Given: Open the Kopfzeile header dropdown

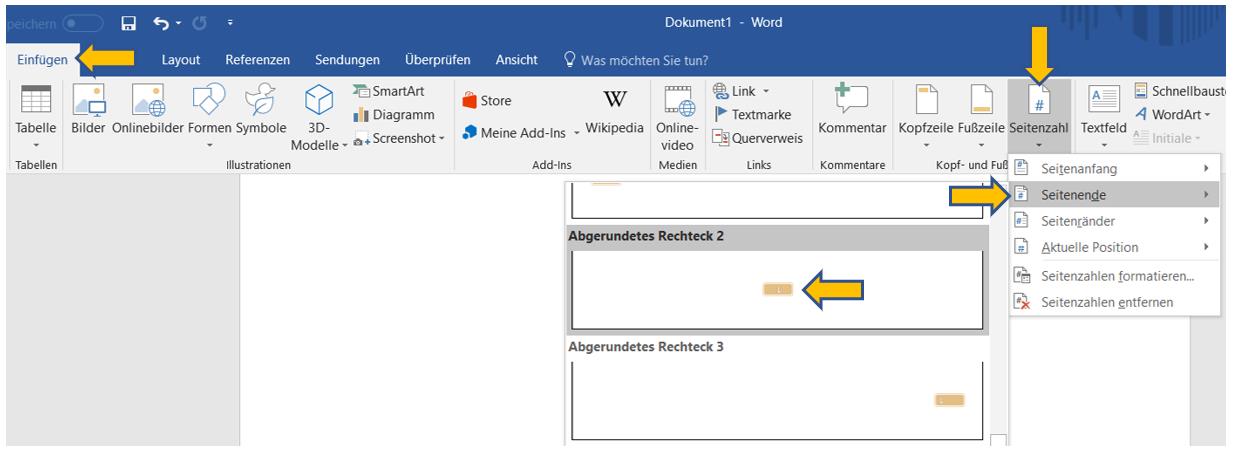Looking at the screenshot, I should point(927,112).
